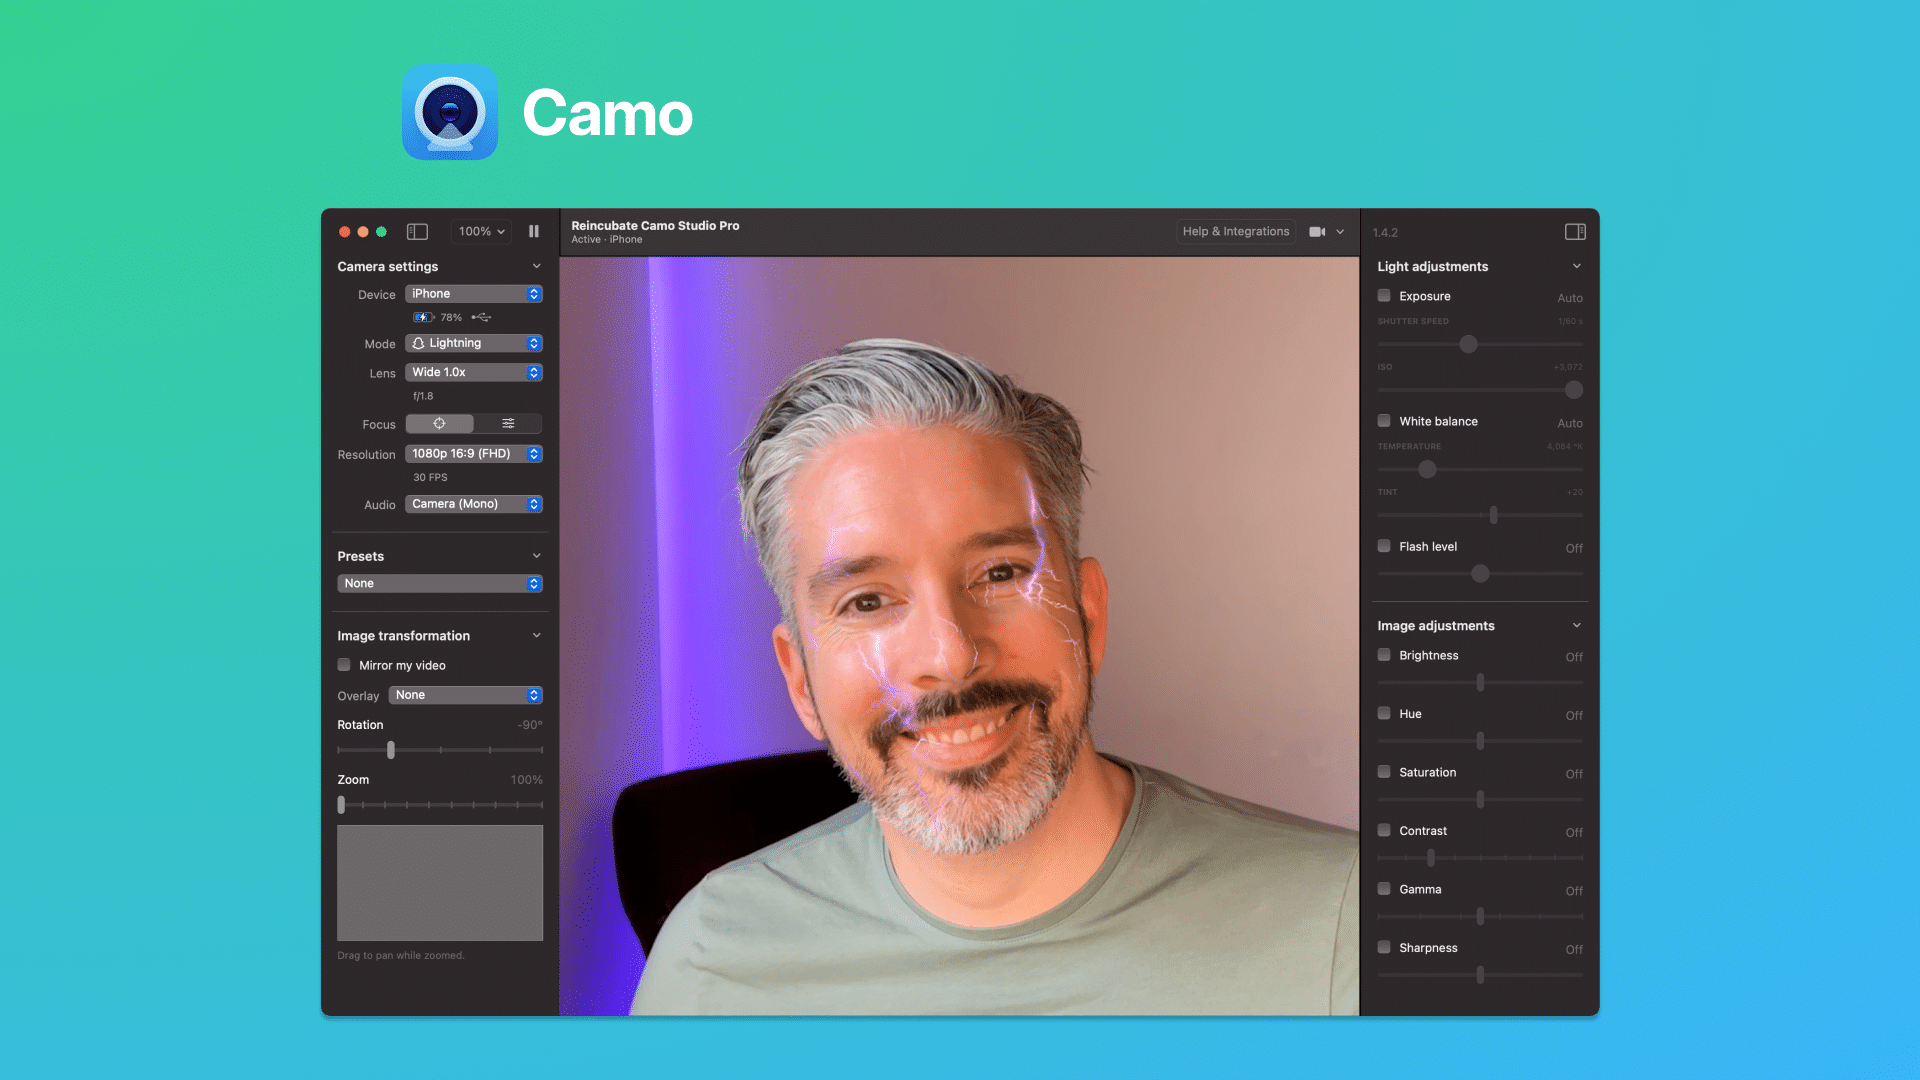Click Help & Integrations menu item

click(1236, 231)
